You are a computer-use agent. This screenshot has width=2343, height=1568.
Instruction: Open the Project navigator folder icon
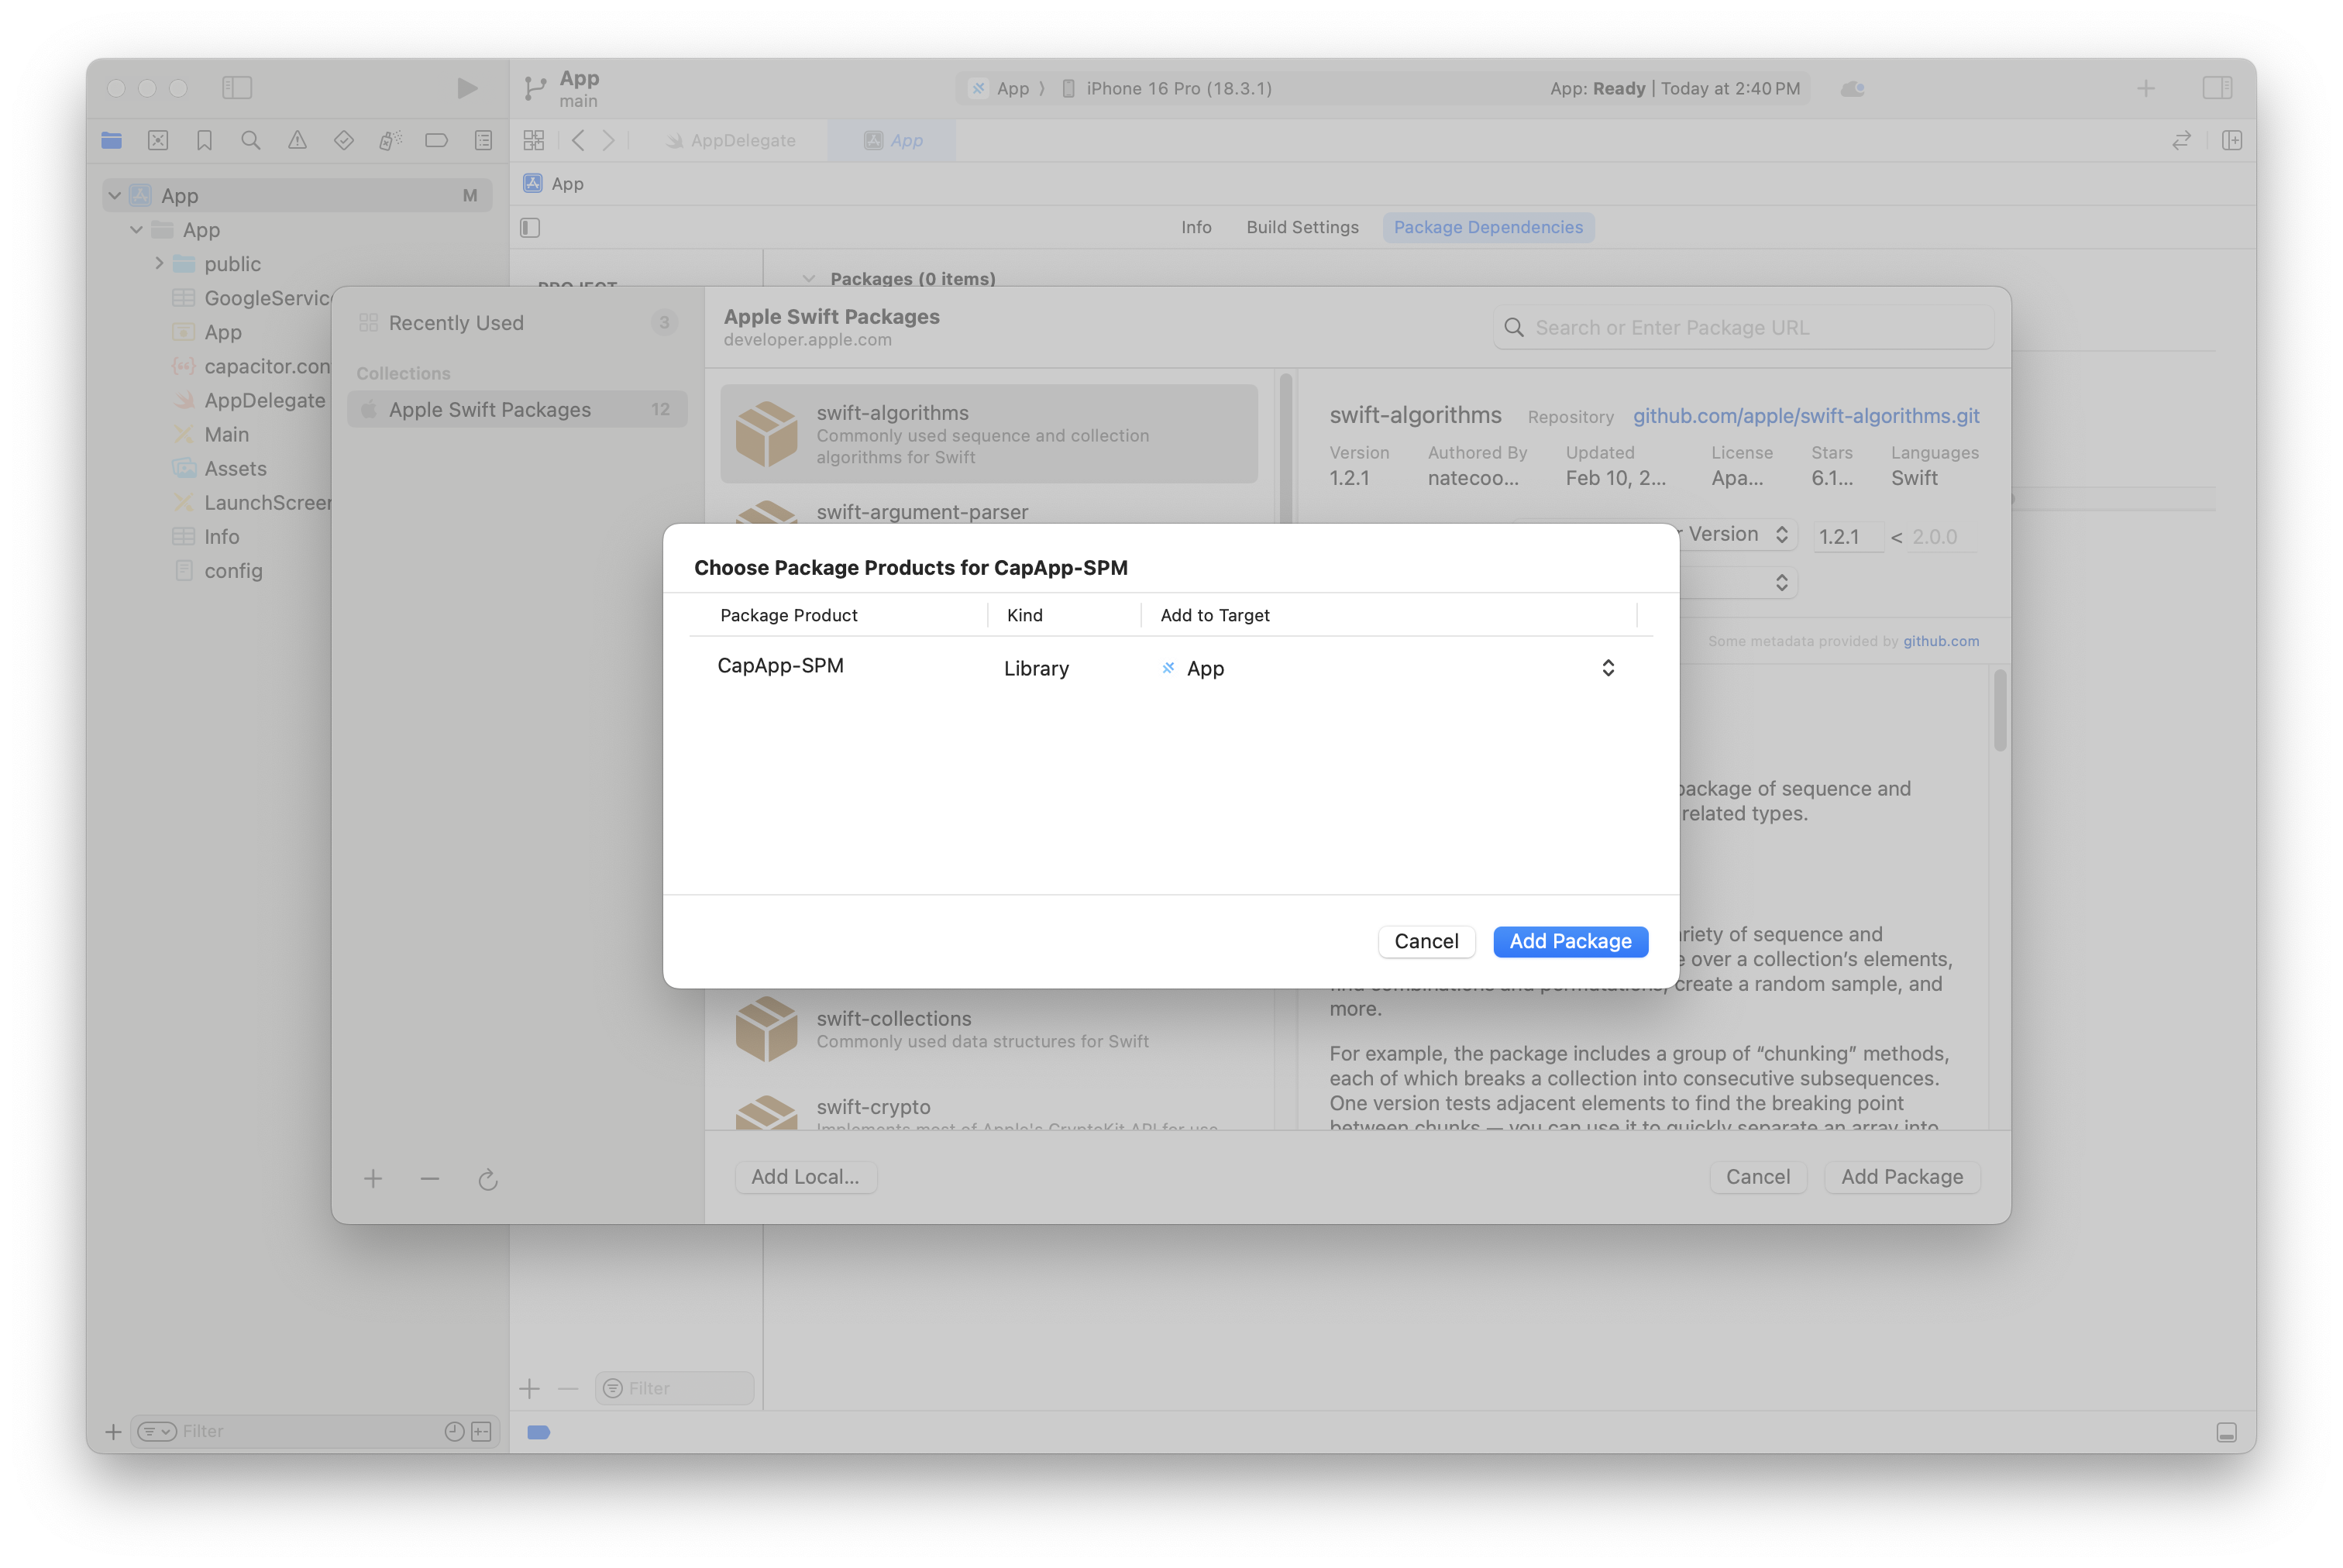click(111, 140)
